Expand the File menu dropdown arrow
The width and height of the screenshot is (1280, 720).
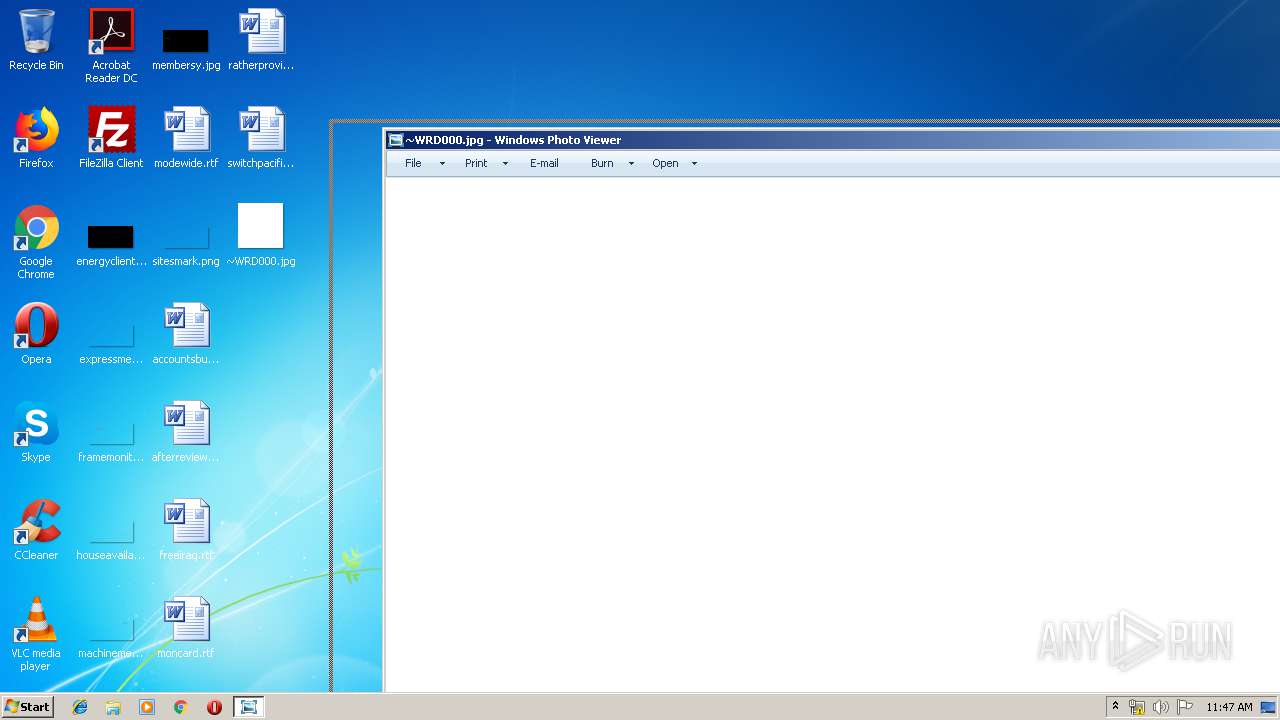442,164
